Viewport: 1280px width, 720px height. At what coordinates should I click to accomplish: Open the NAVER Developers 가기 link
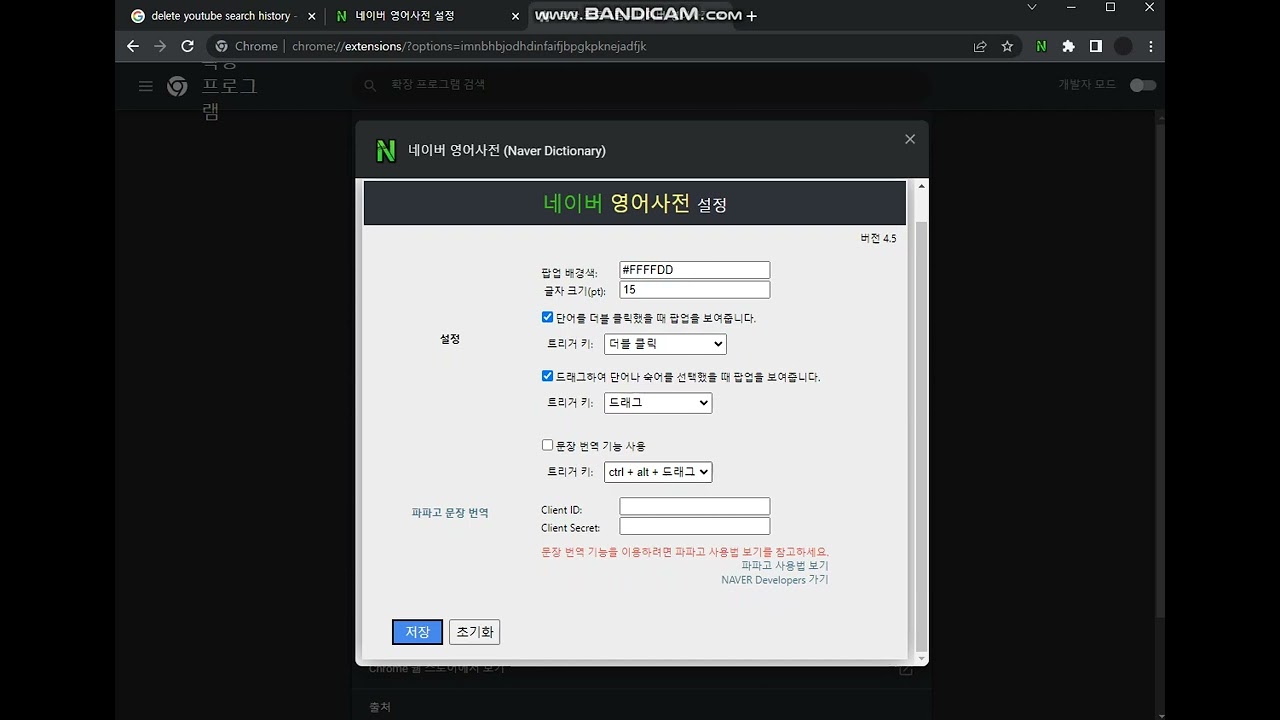[x=775, y=580]
